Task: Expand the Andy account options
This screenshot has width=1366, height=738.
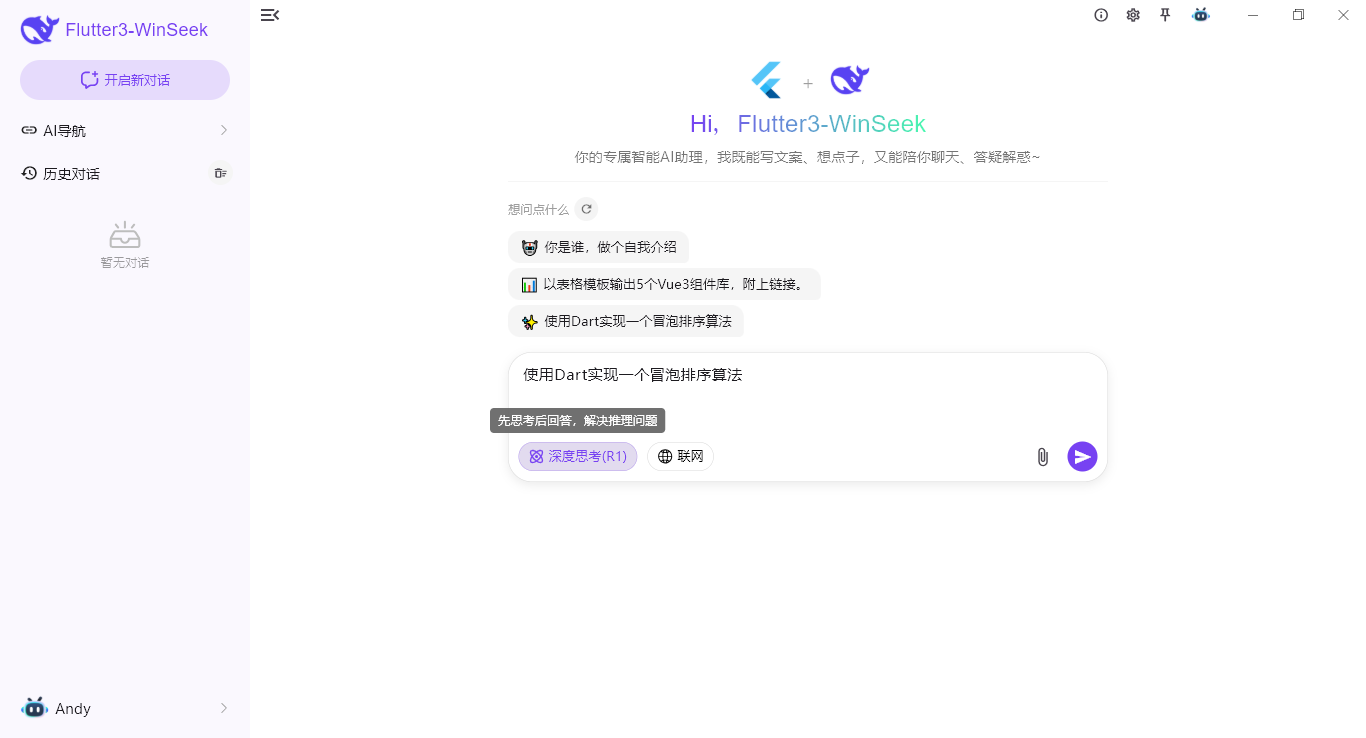Action: 124,708
